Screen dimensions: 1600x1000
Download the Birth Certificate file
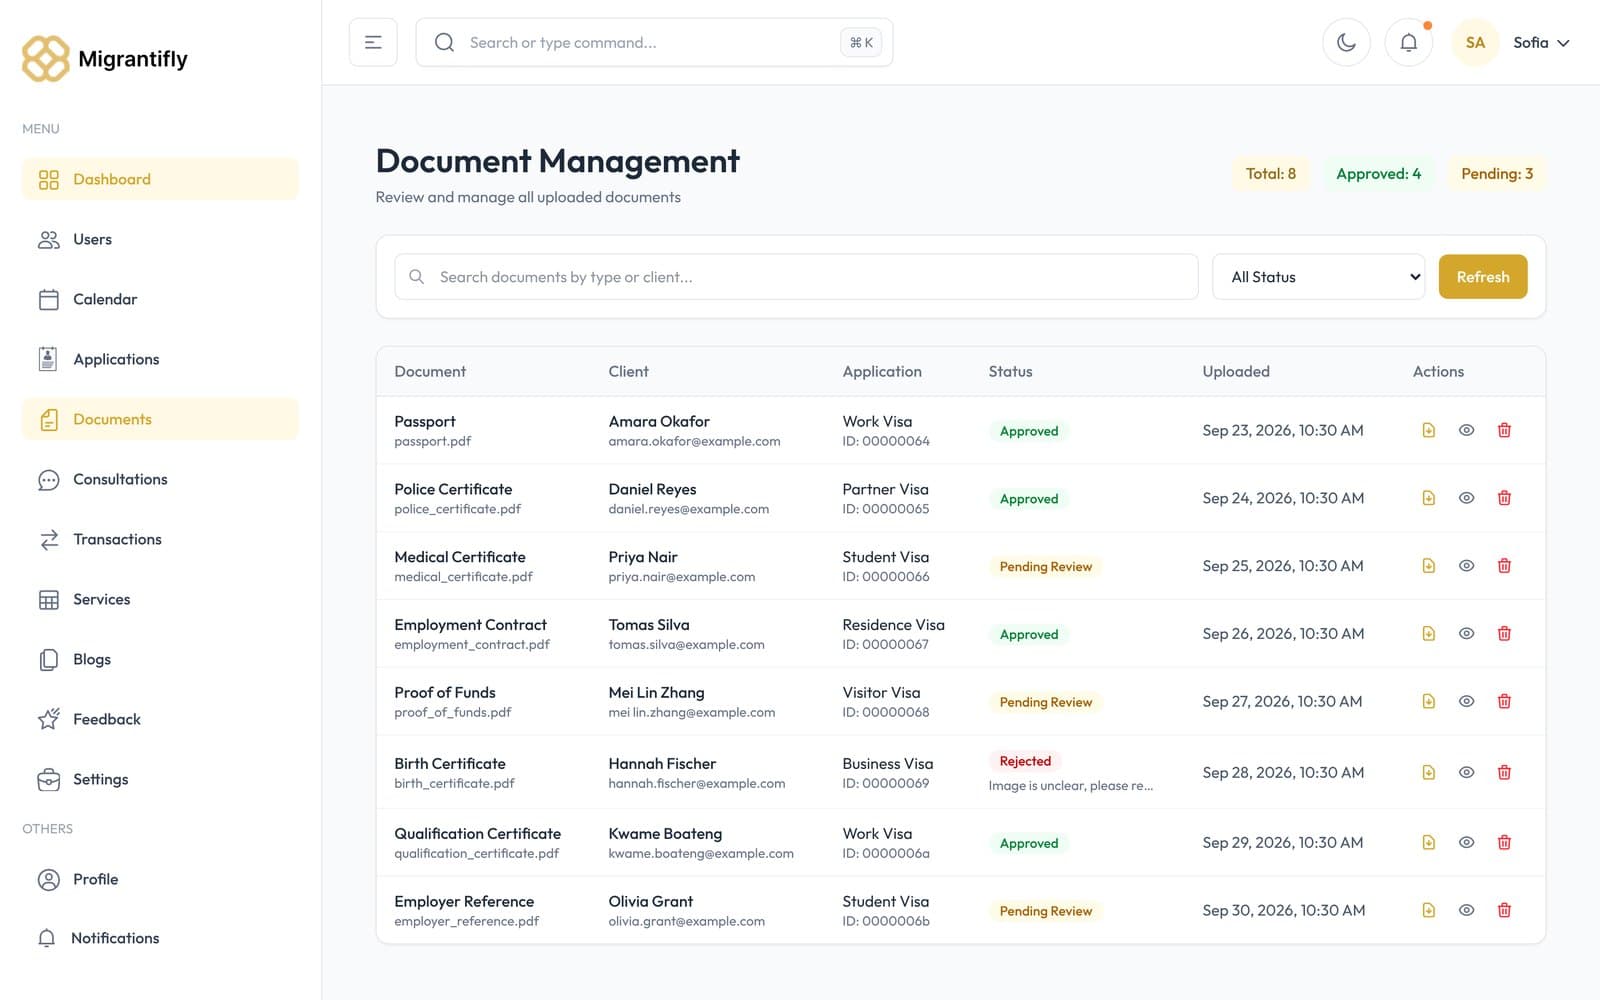(1428, 772)
